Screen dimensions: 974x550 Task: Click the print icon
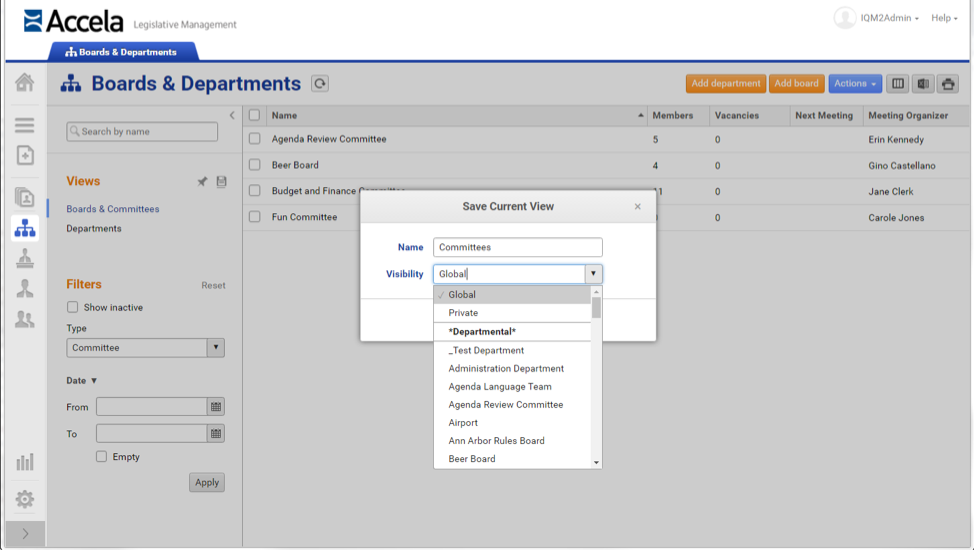[x=948, y=83]
